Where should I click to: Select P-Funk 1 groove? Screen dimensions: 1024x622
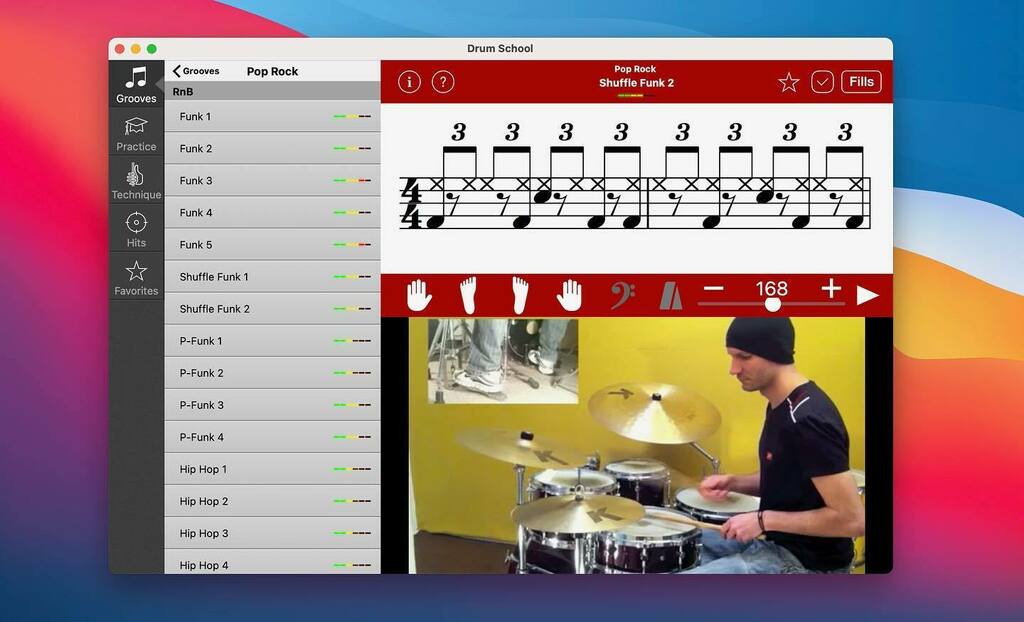click(272, 340)
